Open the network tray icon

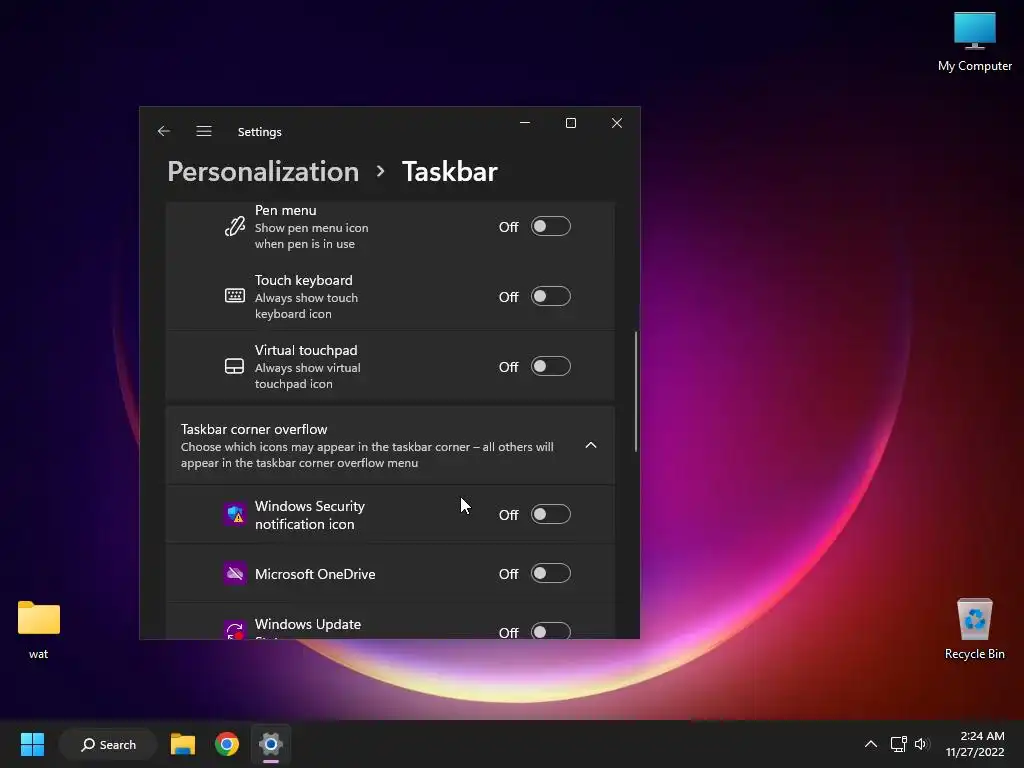(899, 744)
